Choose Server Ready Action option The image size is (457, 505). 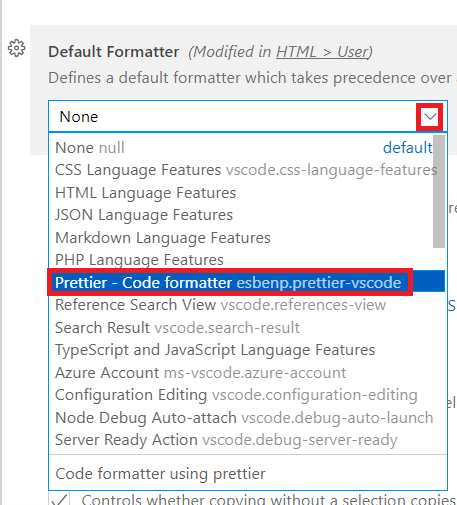(x=247, y=440)
